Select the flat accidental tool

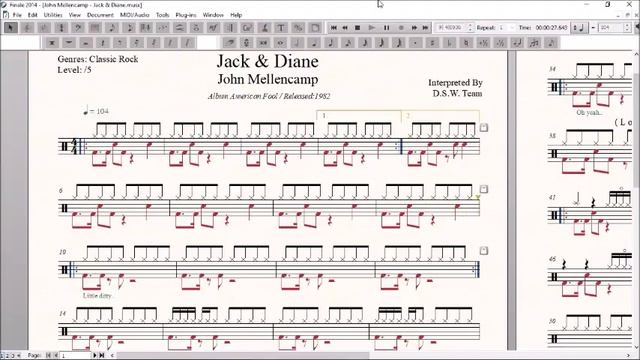click(449, 42)
